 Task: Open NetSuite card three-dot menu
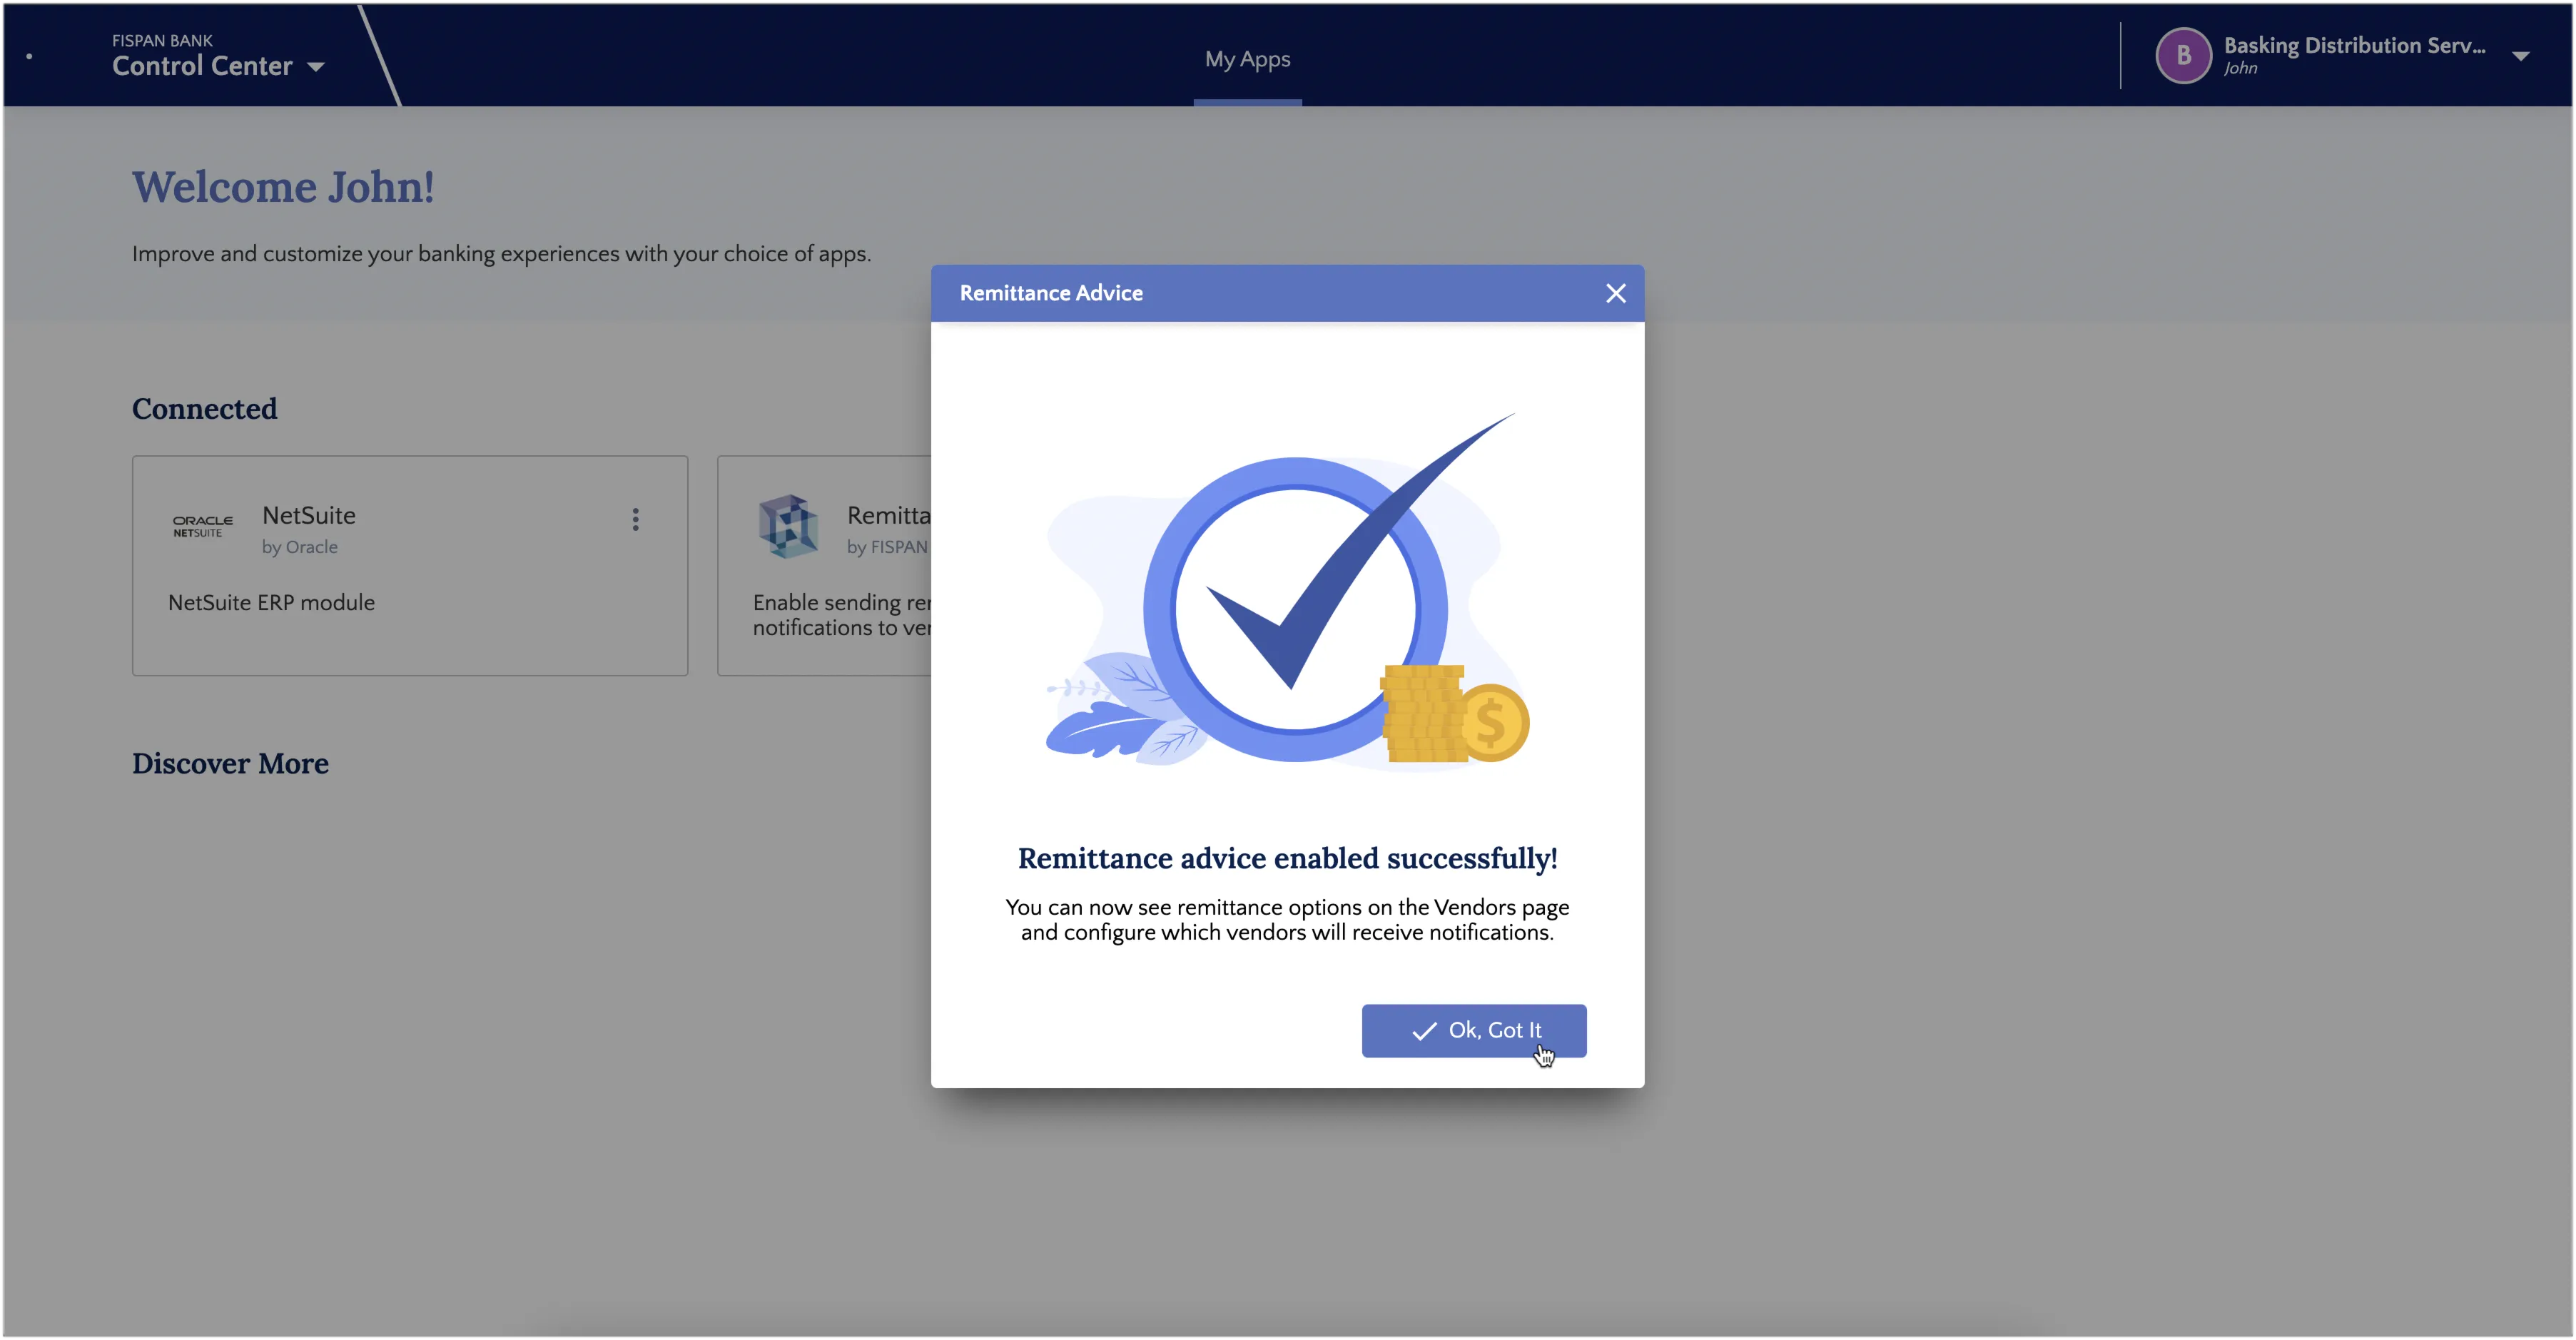(x=635, y=519)
